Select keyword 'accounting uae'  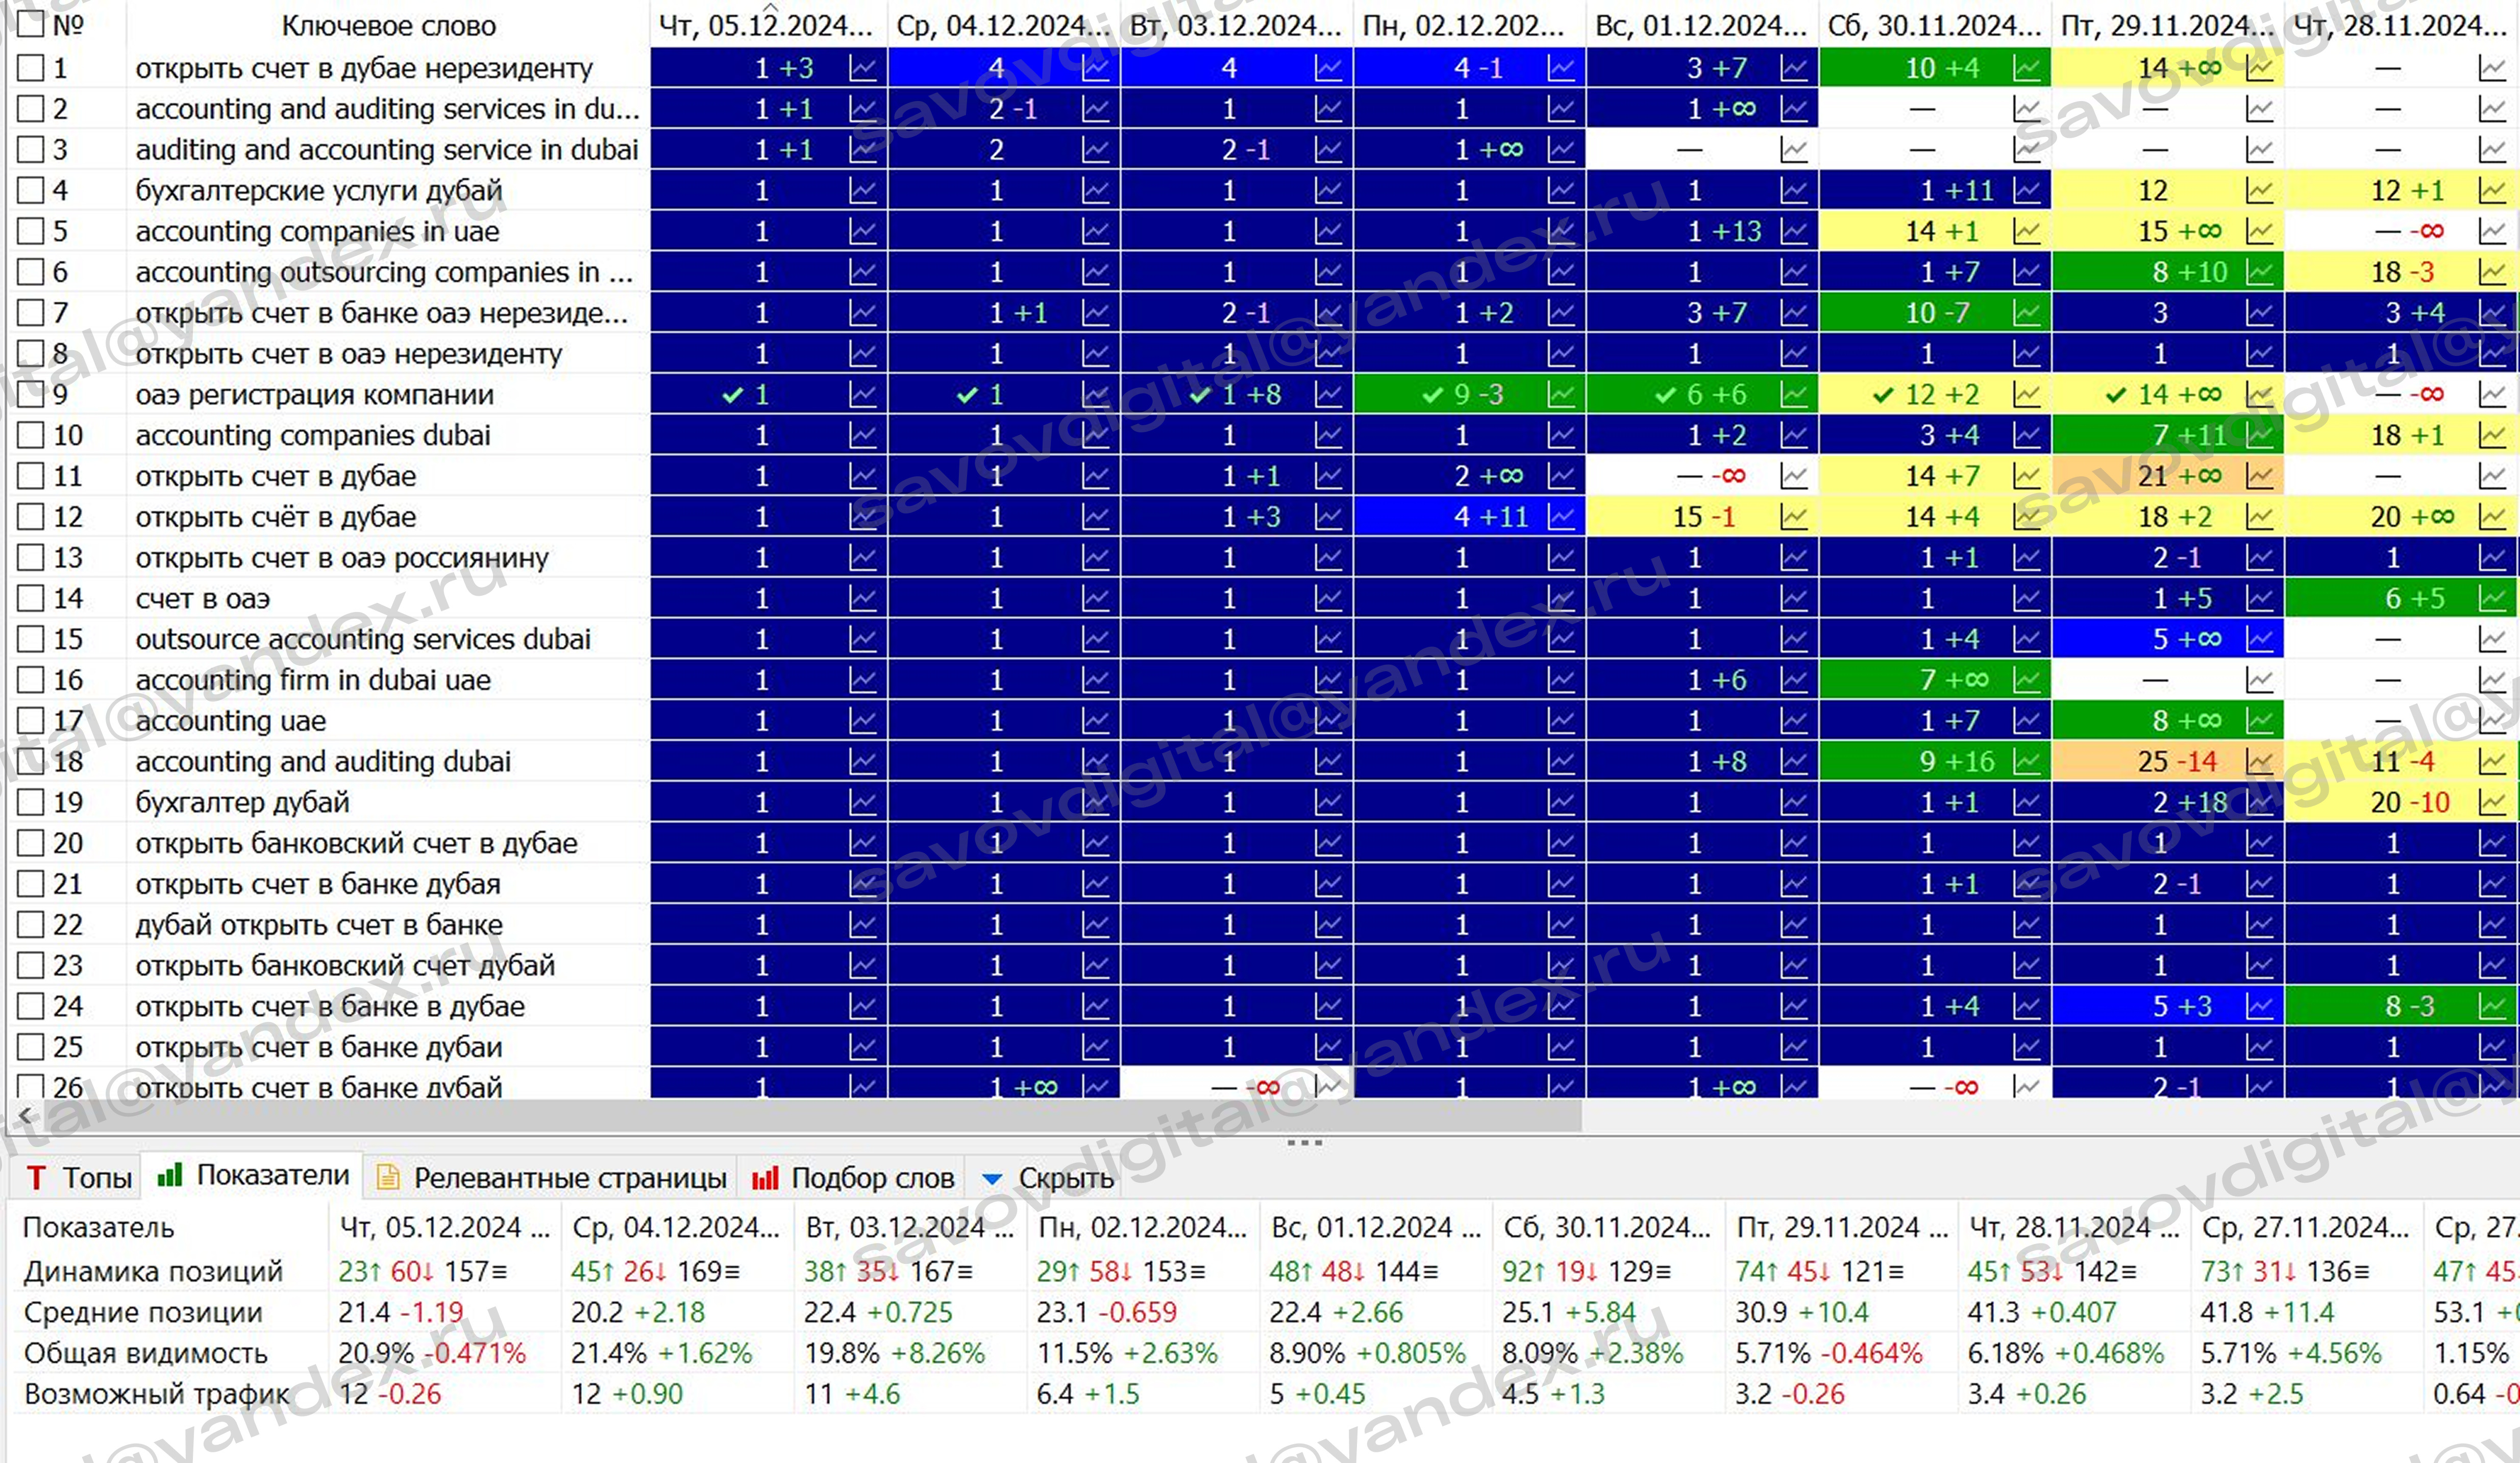click(230, 721)
